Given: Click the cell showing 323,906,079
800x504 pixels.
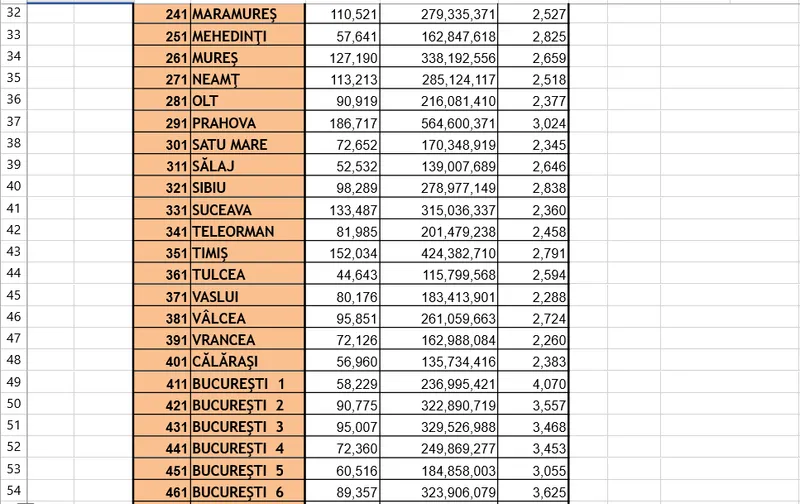Looking at the screenshot, I should (437, 491).
